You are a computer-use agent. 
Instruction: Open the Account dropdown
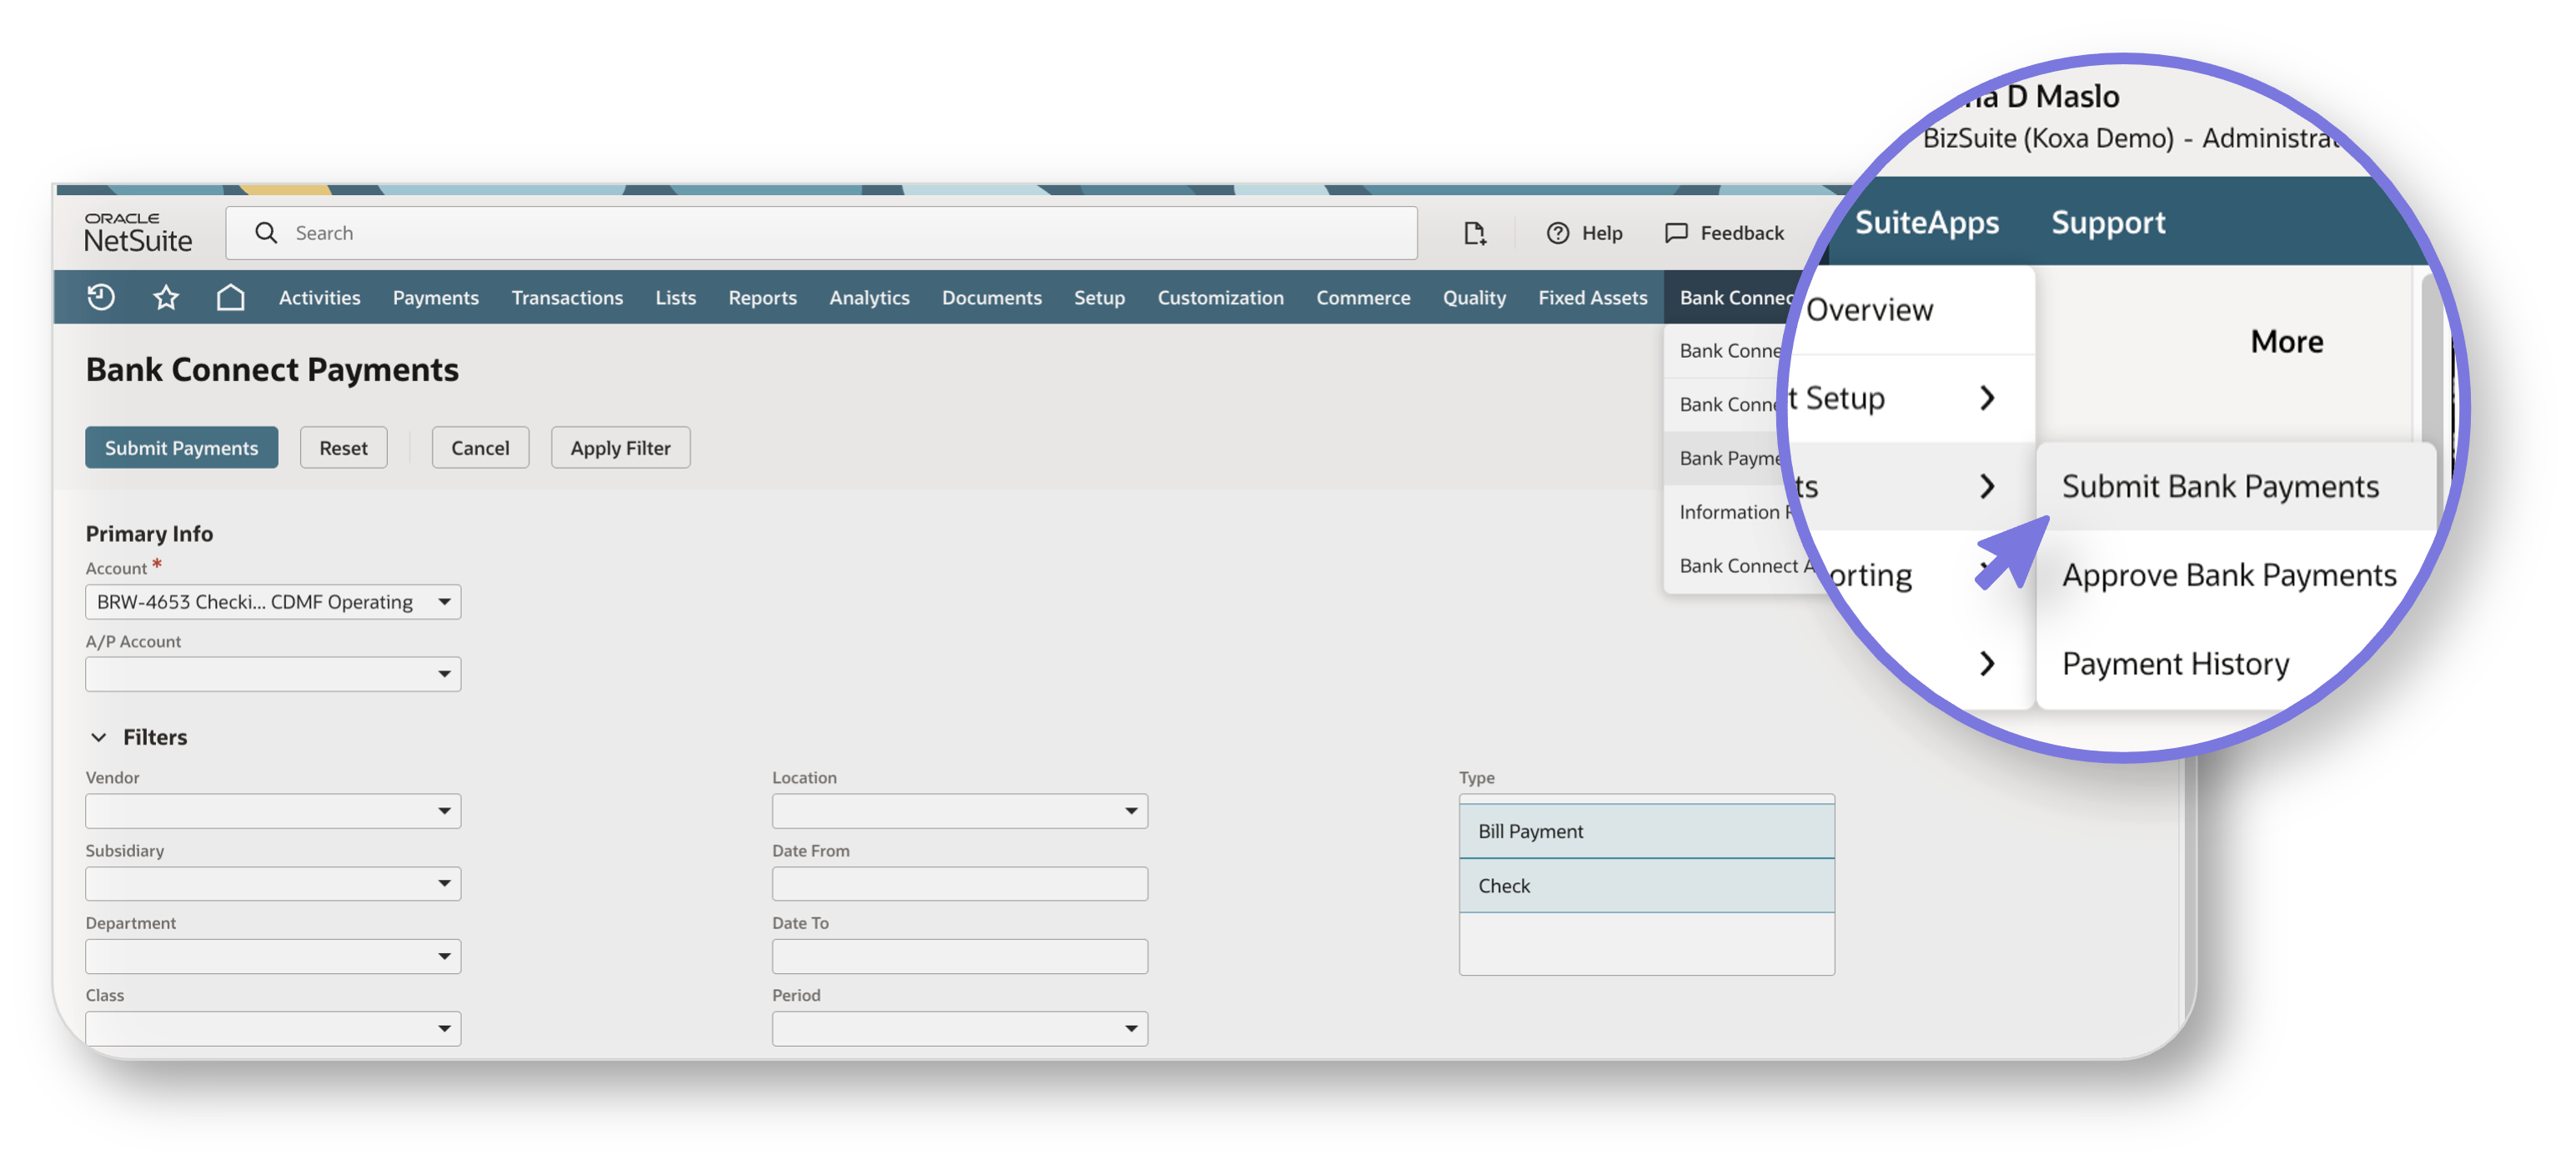[x=273, y=602]
